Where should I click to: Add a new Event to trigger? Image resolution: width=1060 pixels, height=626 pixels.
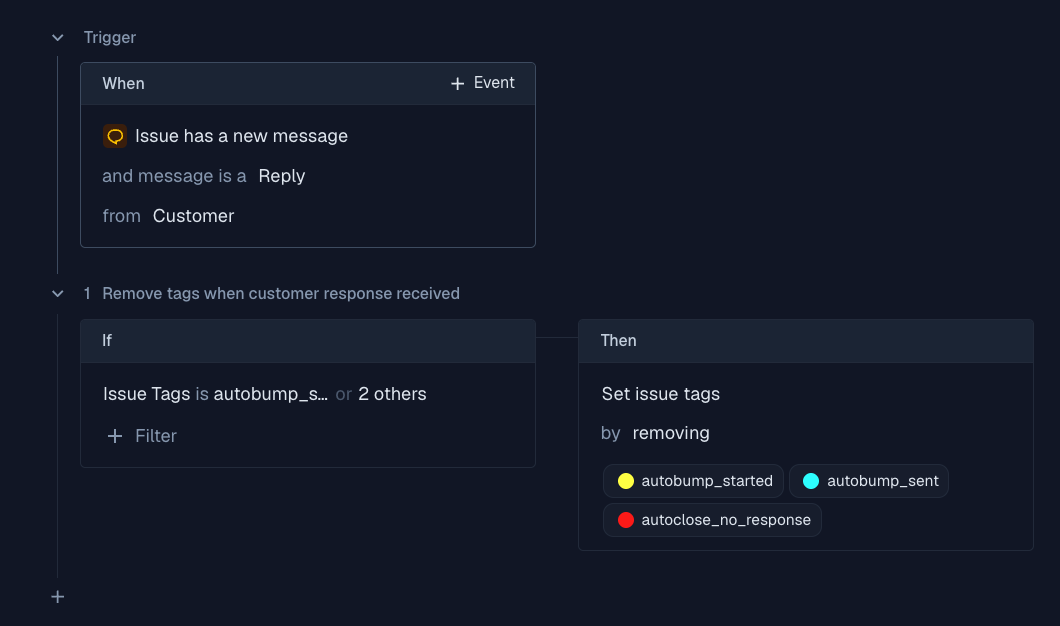tap(483, 83)
